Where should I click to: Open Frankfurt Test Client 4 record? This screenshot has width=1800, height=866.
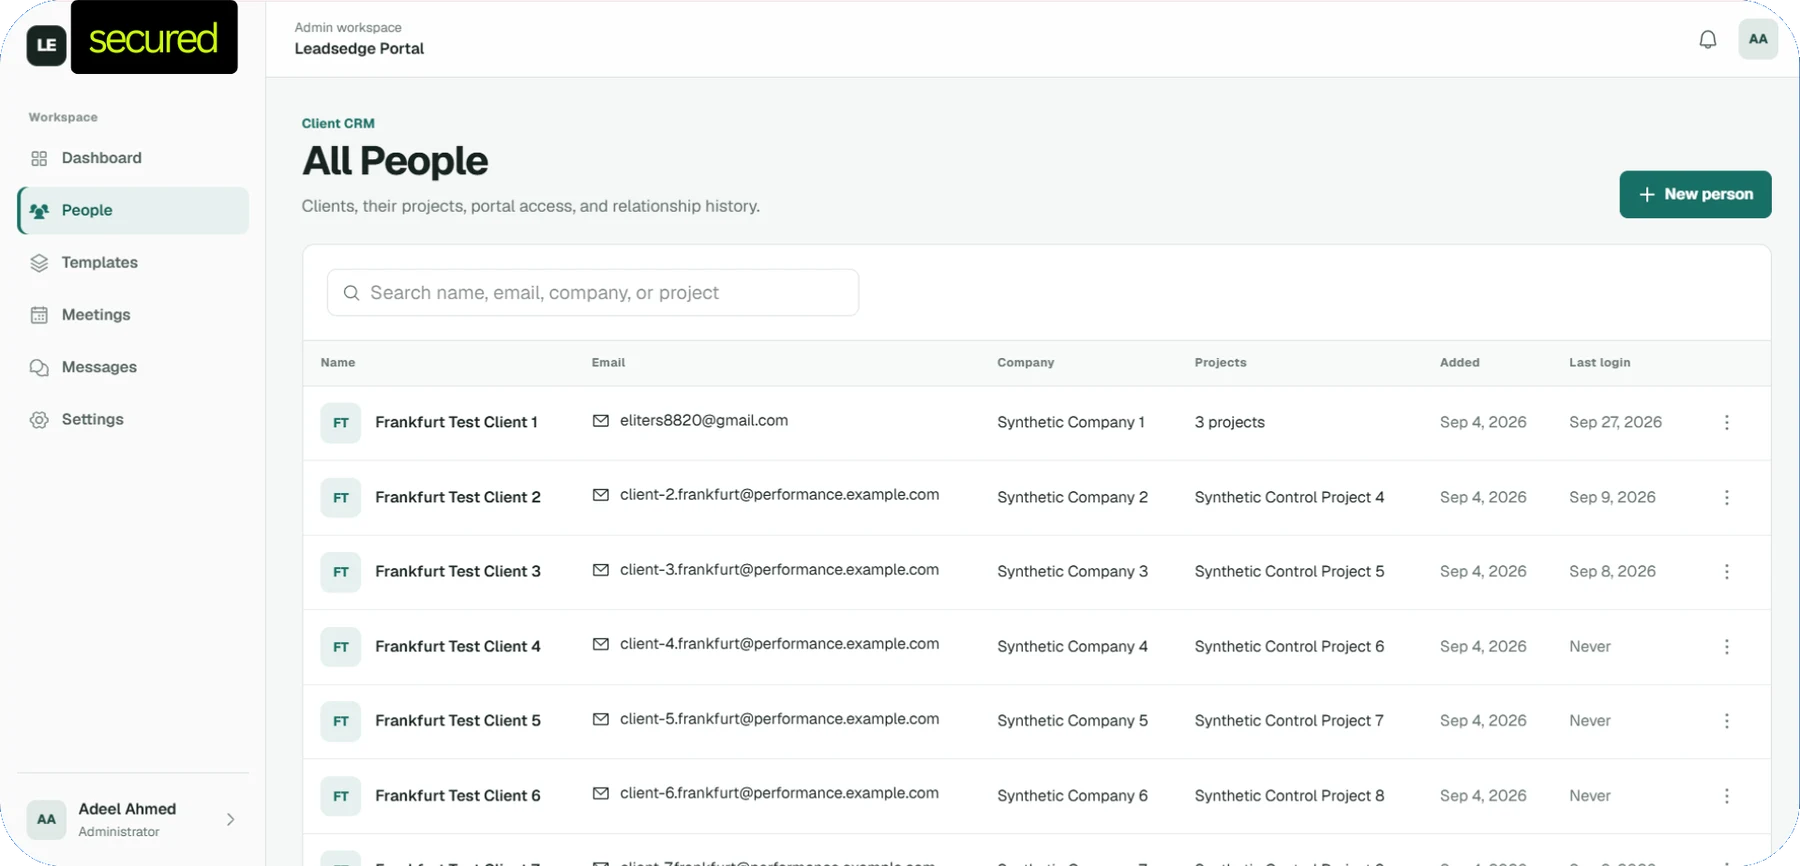point(458,647)
